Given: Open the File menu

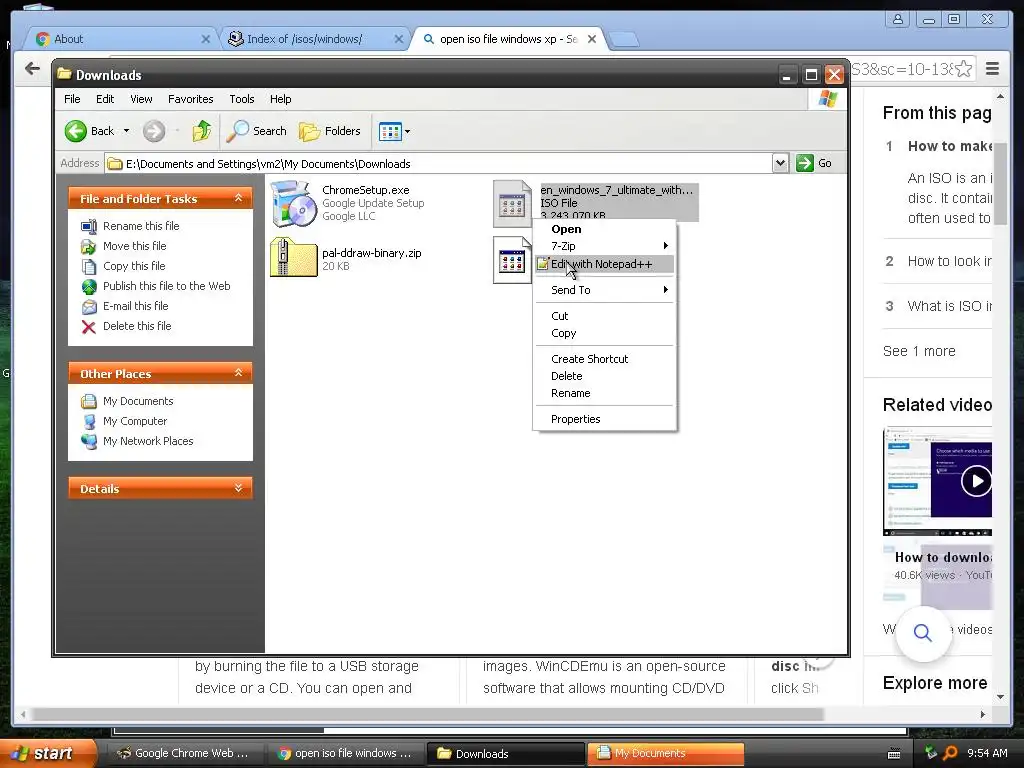Looking at the screenshot, I should (x=72, y=99).
